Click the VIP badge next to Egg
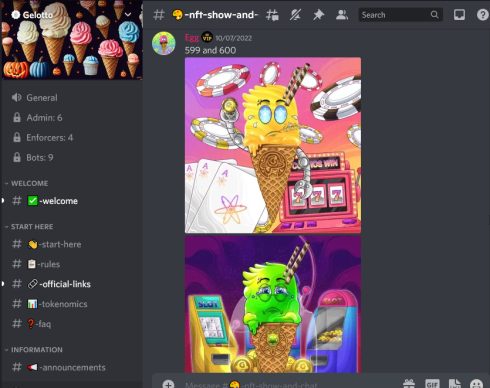 [x=207, y=37]
